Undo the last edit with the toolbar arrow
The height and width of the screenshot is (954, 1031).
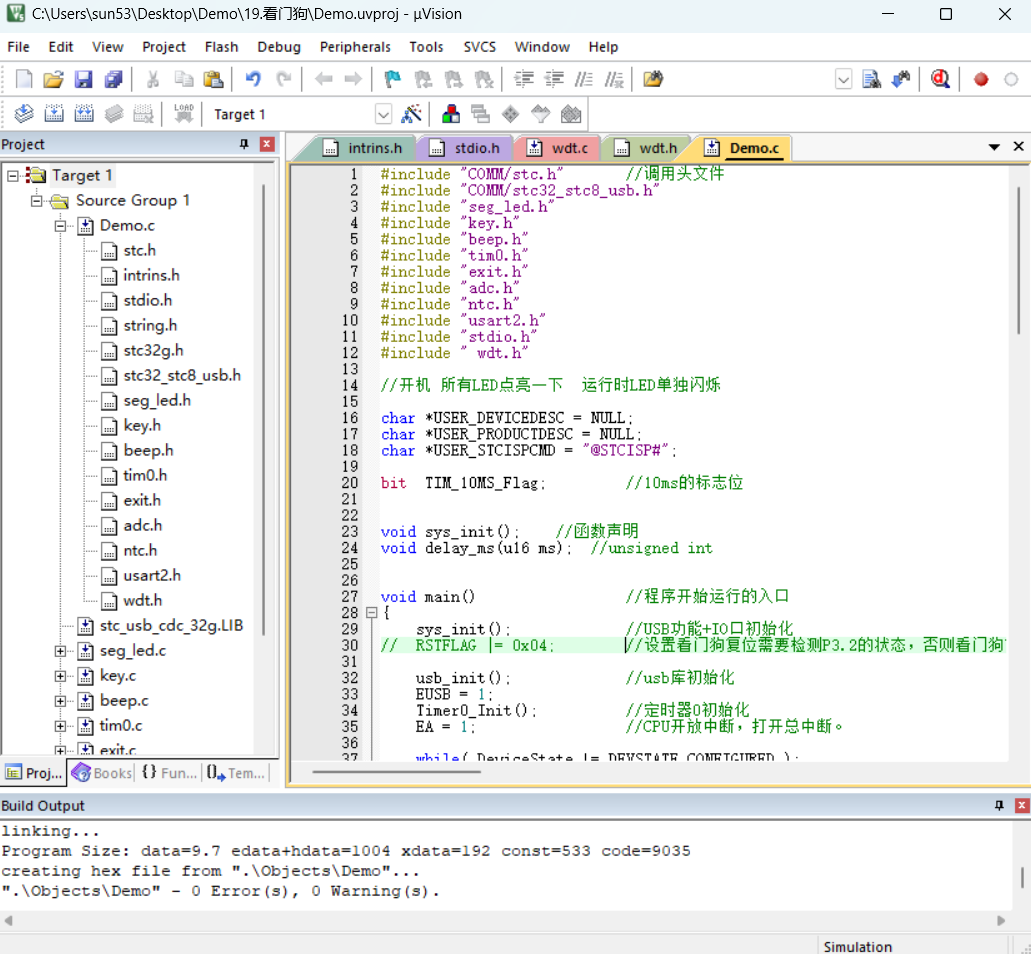point(253,80)
